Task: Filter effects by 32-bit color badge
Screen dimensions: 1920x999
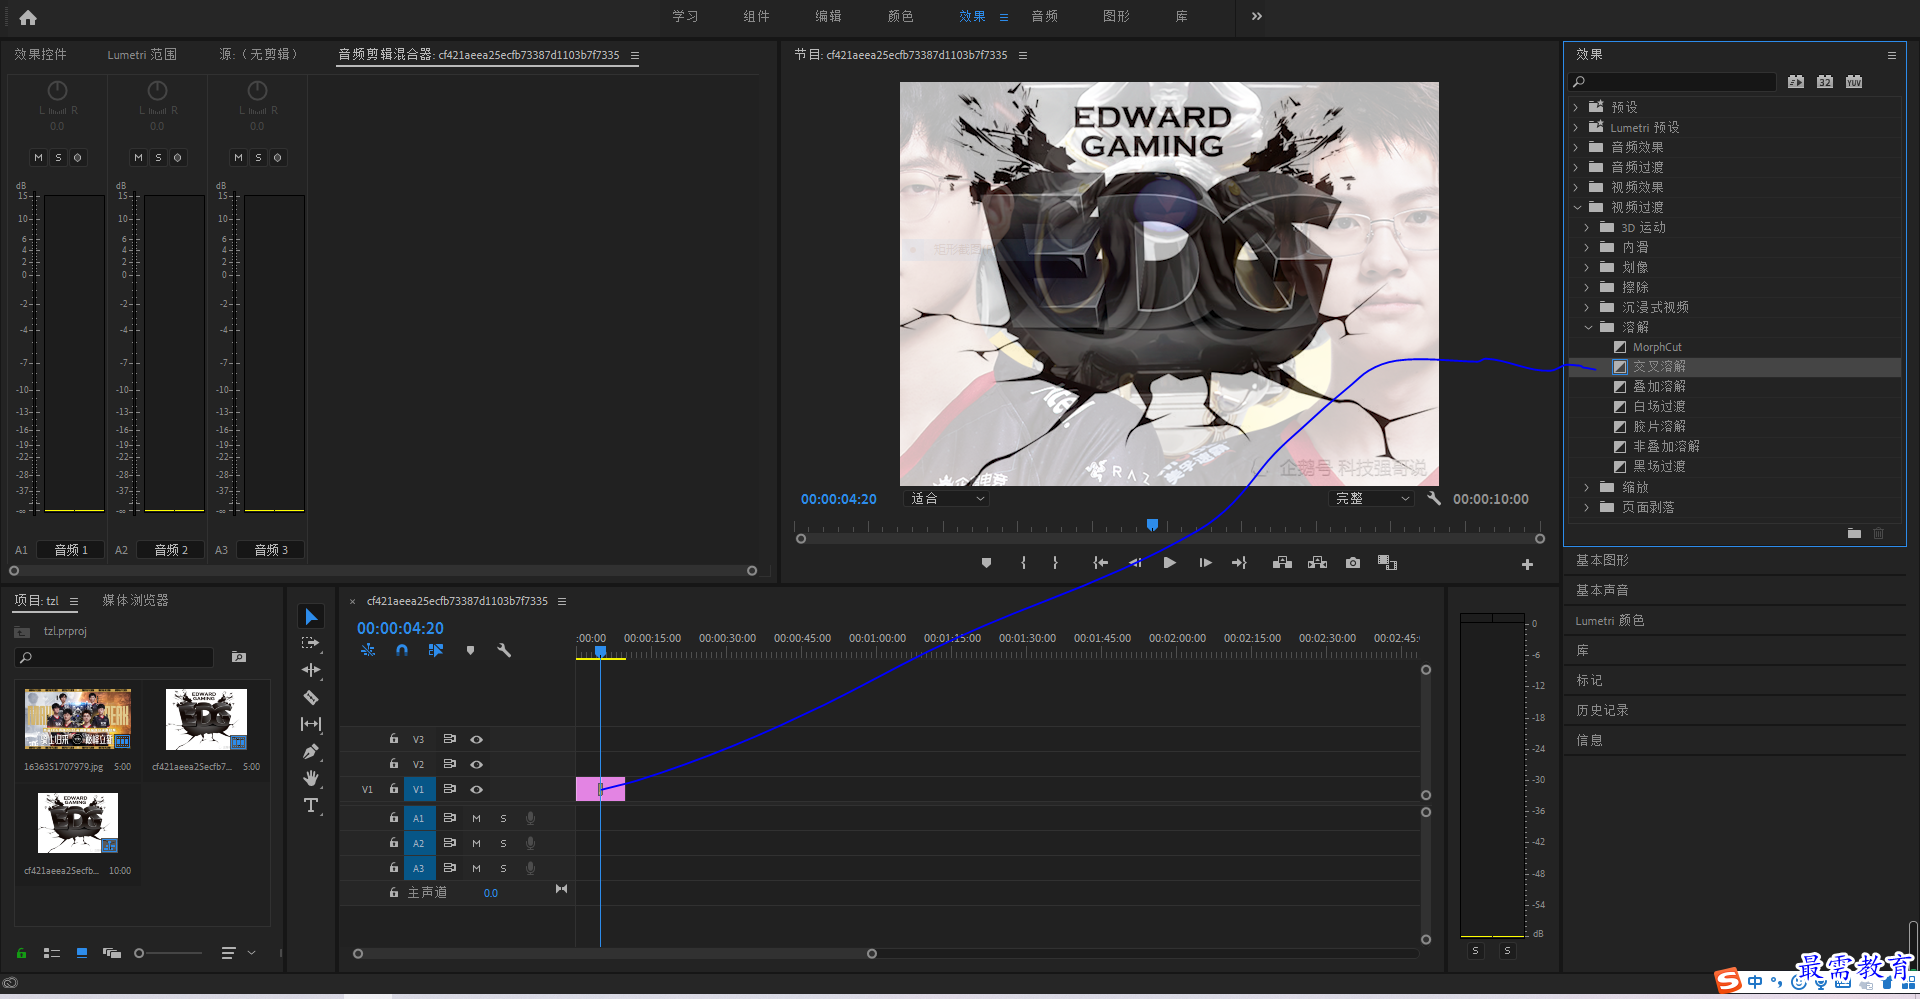Action: click(1825, 82)
